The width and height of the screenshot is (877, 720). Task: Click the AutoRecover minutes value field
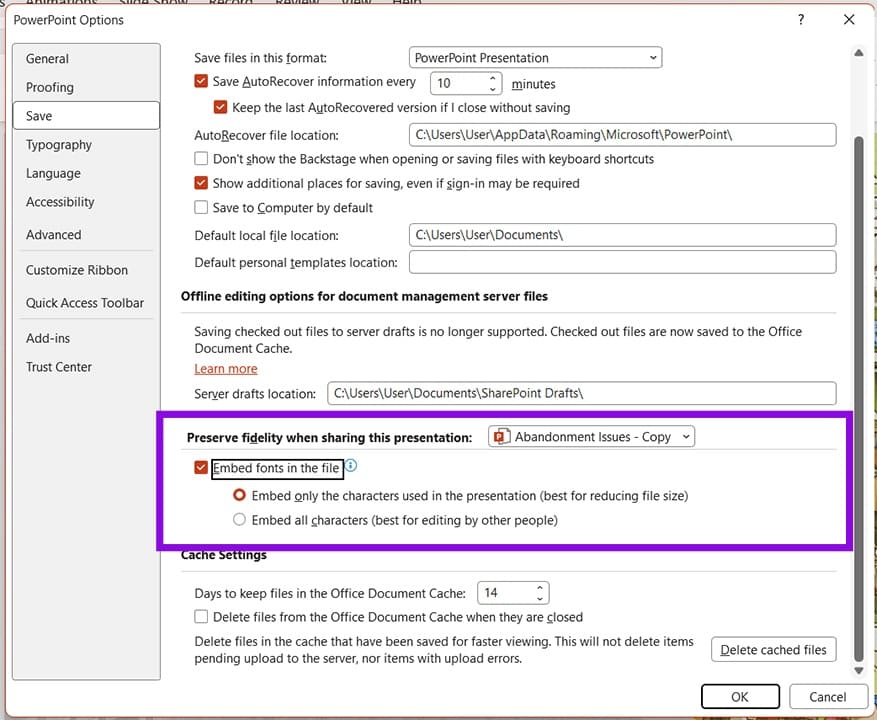pyautogui.click(x=459, y=83)
